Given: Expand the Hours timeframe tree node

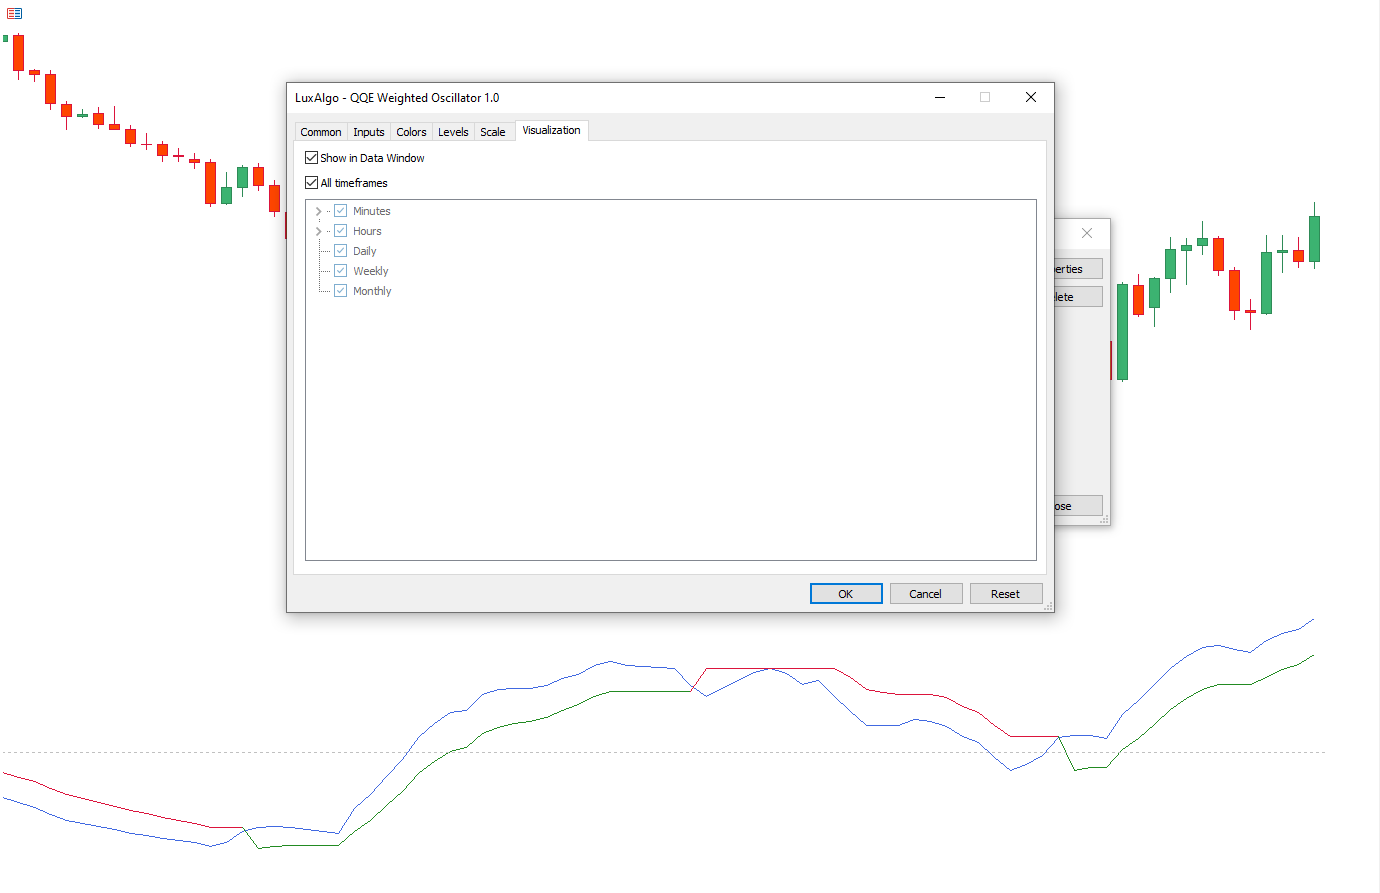Looking at the screenshot, I should point(318,231).
